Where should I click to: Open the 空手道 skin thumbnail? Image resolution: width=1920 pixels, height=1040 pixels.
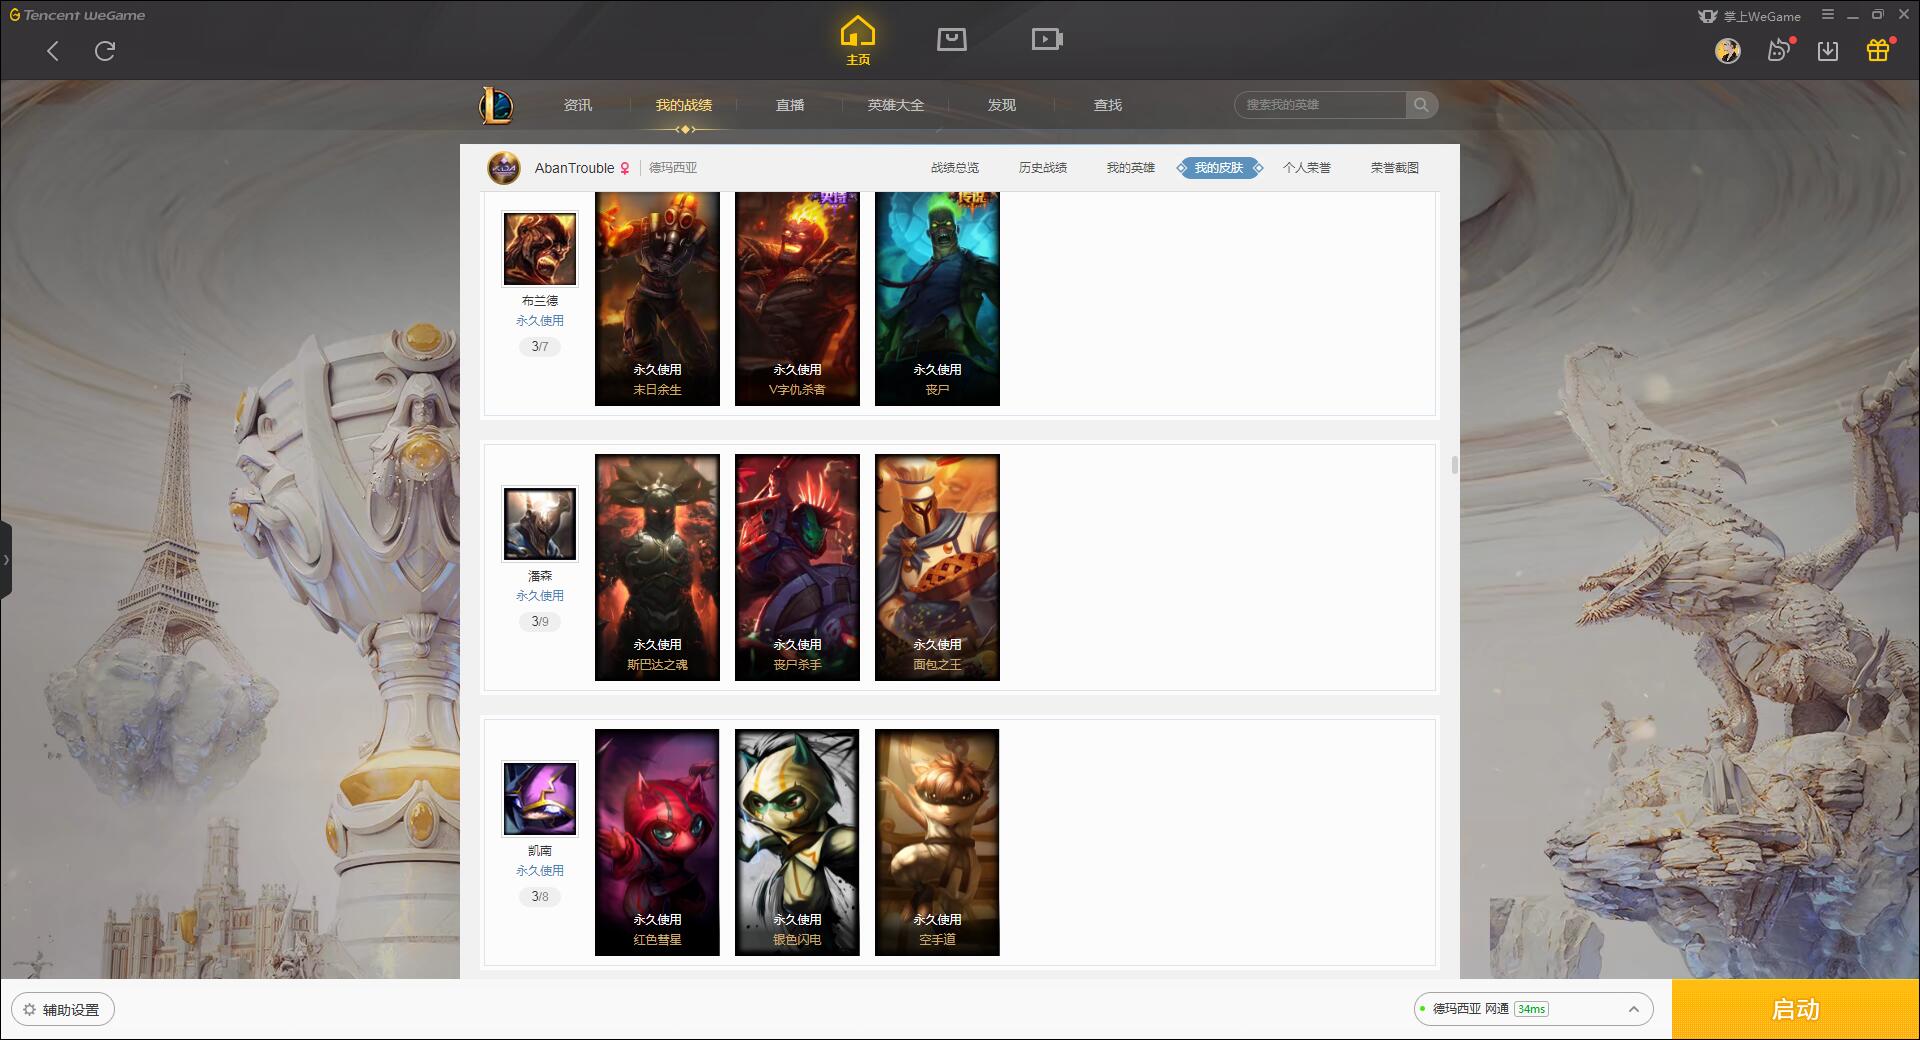click(x=937, y=842)
